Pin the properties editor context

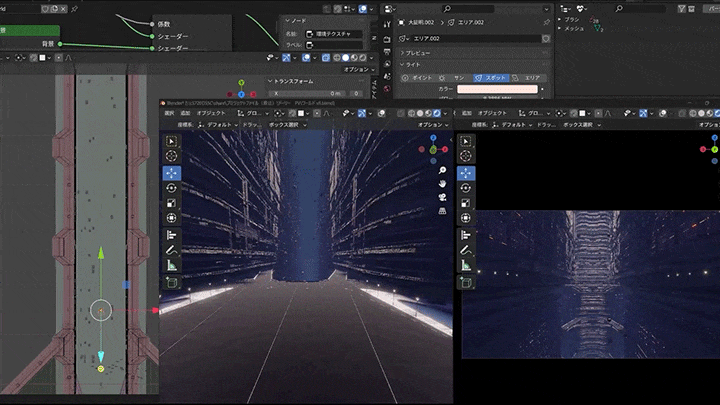coord(546,22)
